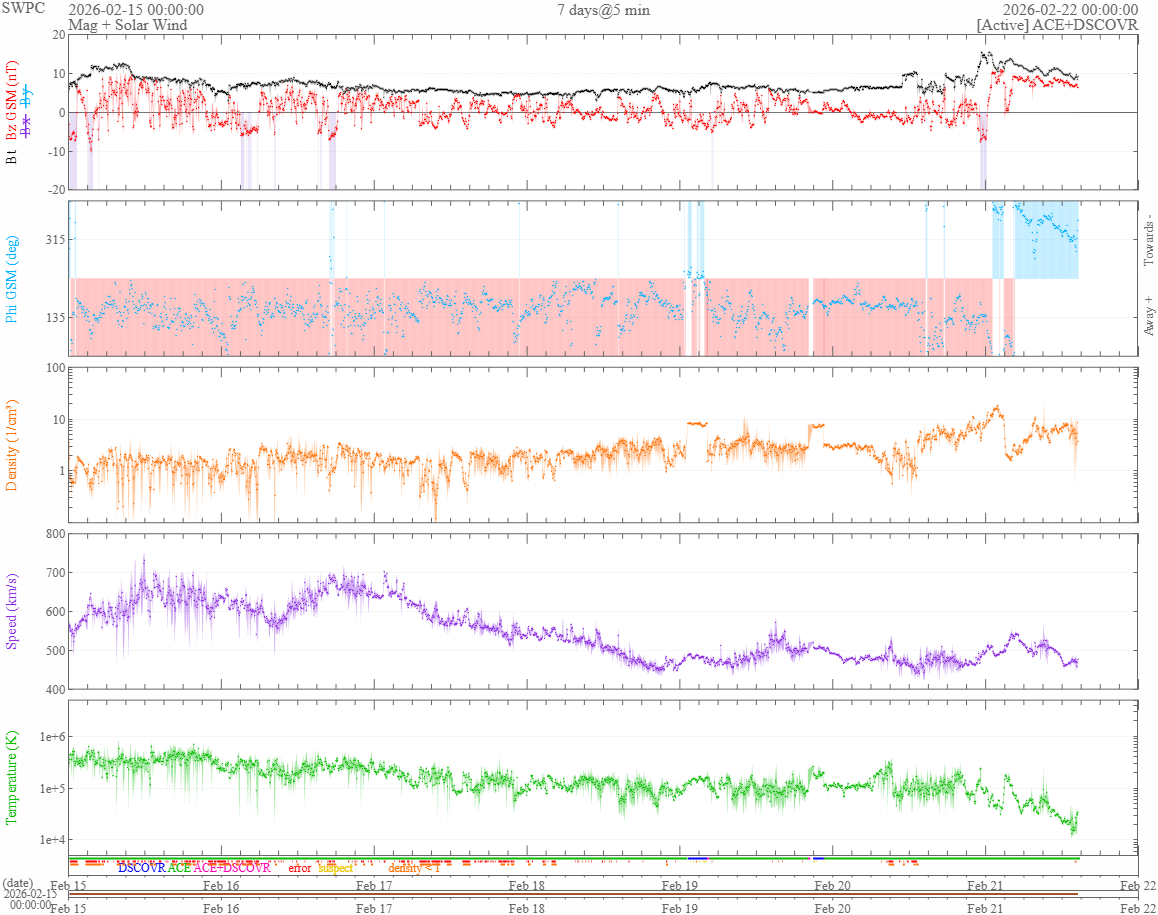The height and width of the screenshot is (915, 1158).
Task: Click the 700 tick on Speed axis
Action: [55, 573]
